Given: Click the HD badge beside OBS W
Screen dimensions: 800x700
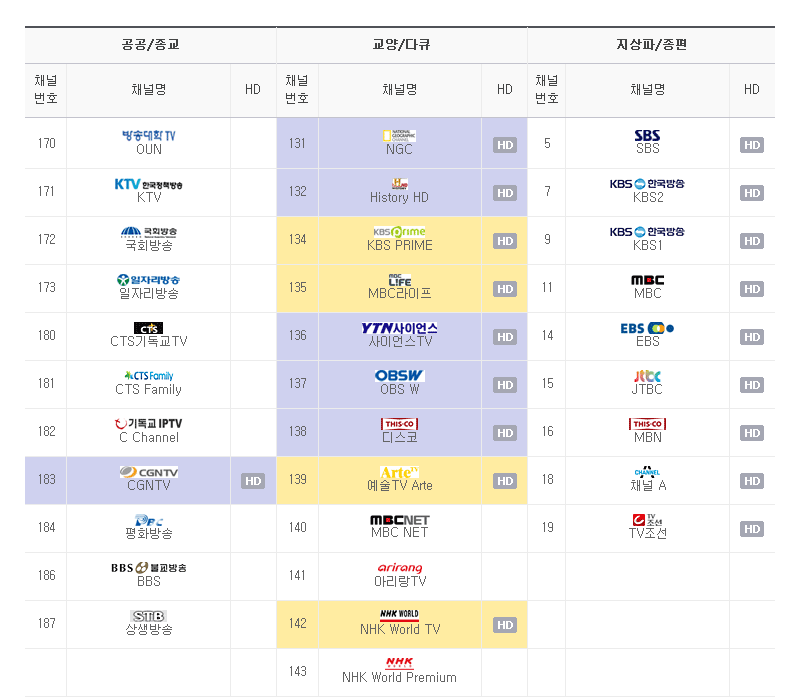Looking at the screenshot, I should (x=505, y=385).
